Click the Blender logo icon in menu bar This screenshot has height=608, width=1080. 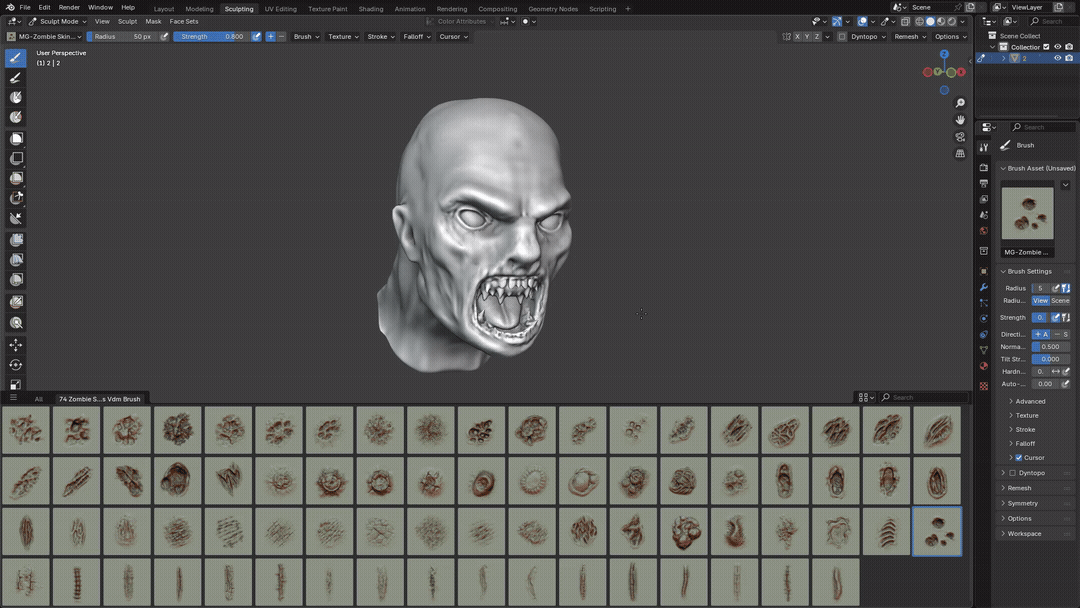tap(10, 7)
